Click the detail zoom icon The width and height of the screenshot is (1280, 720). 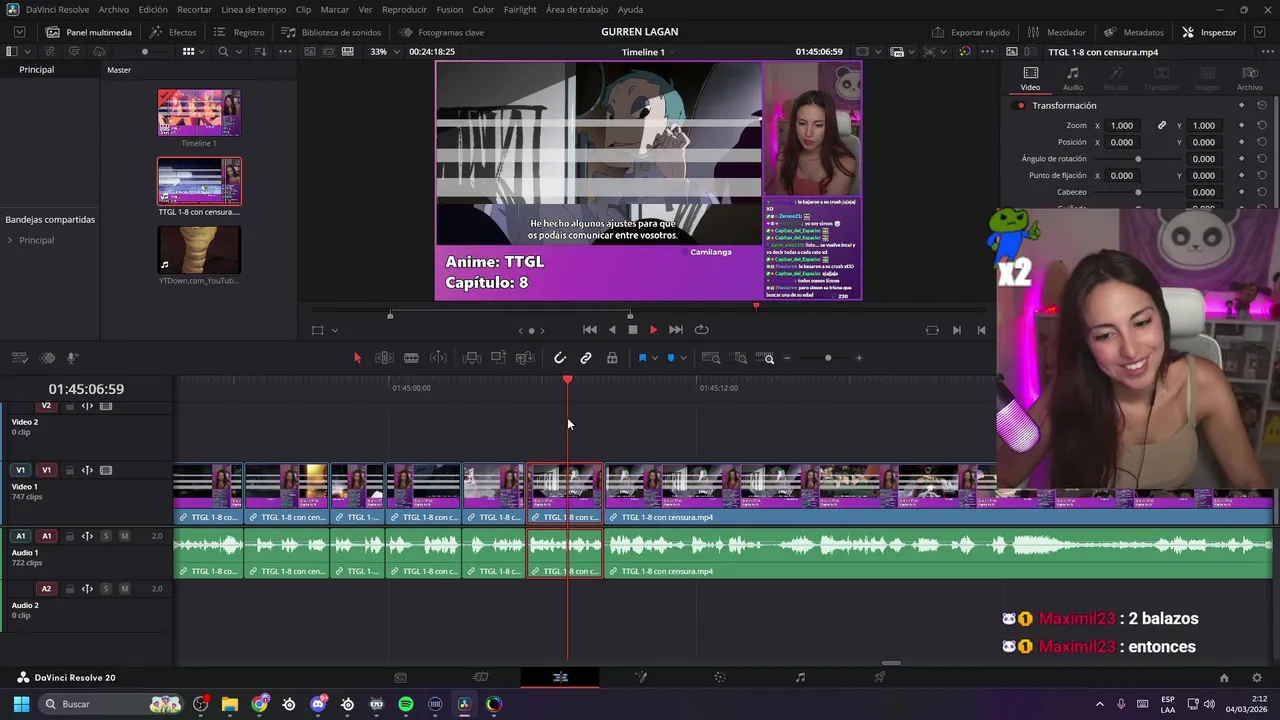click(741, 358)
